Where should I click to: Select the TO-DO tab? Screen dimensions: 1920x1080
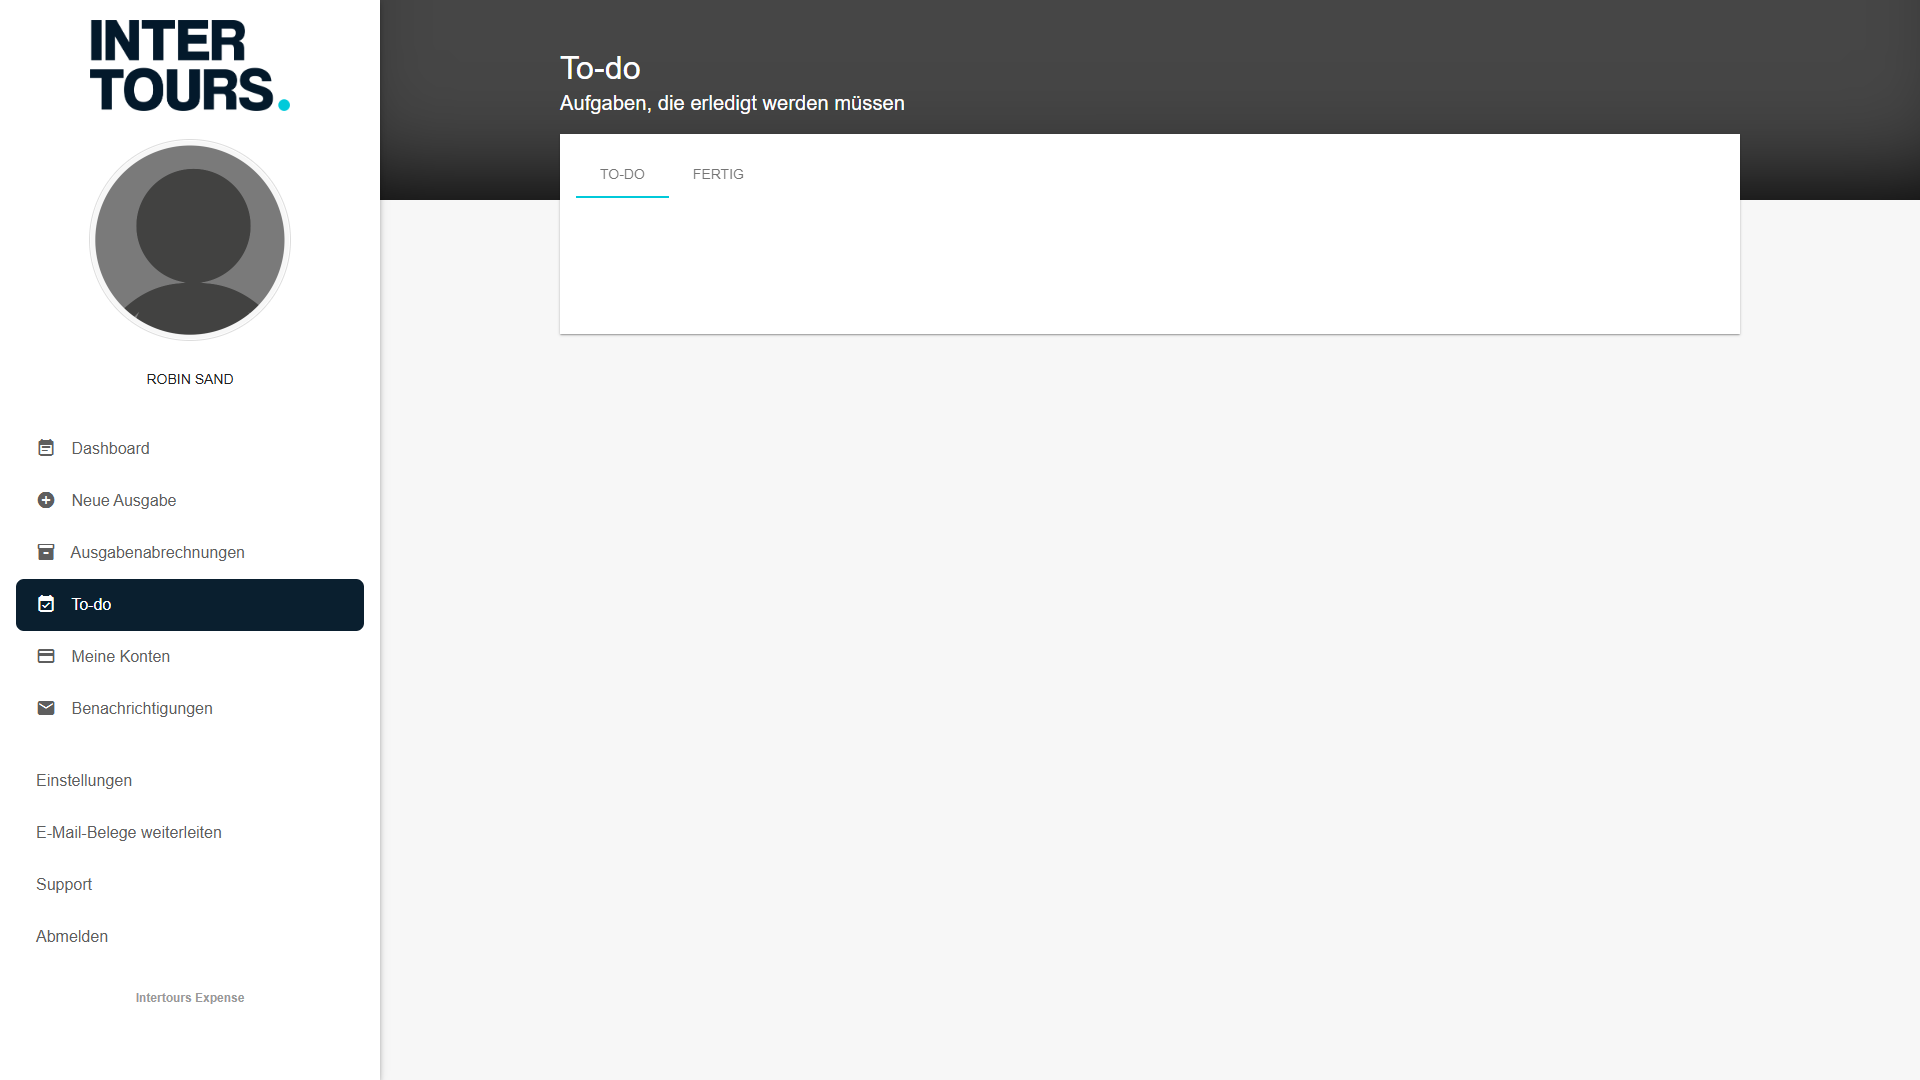coord(622,174)
